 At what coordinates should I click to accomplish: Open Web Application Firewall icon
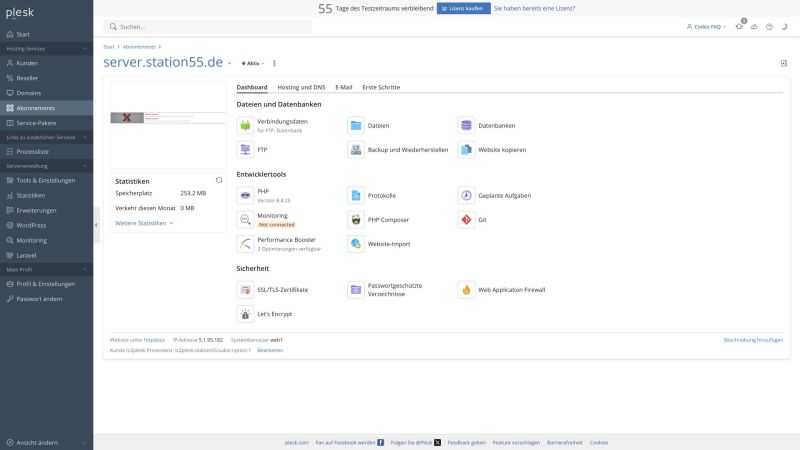[466, 290]
